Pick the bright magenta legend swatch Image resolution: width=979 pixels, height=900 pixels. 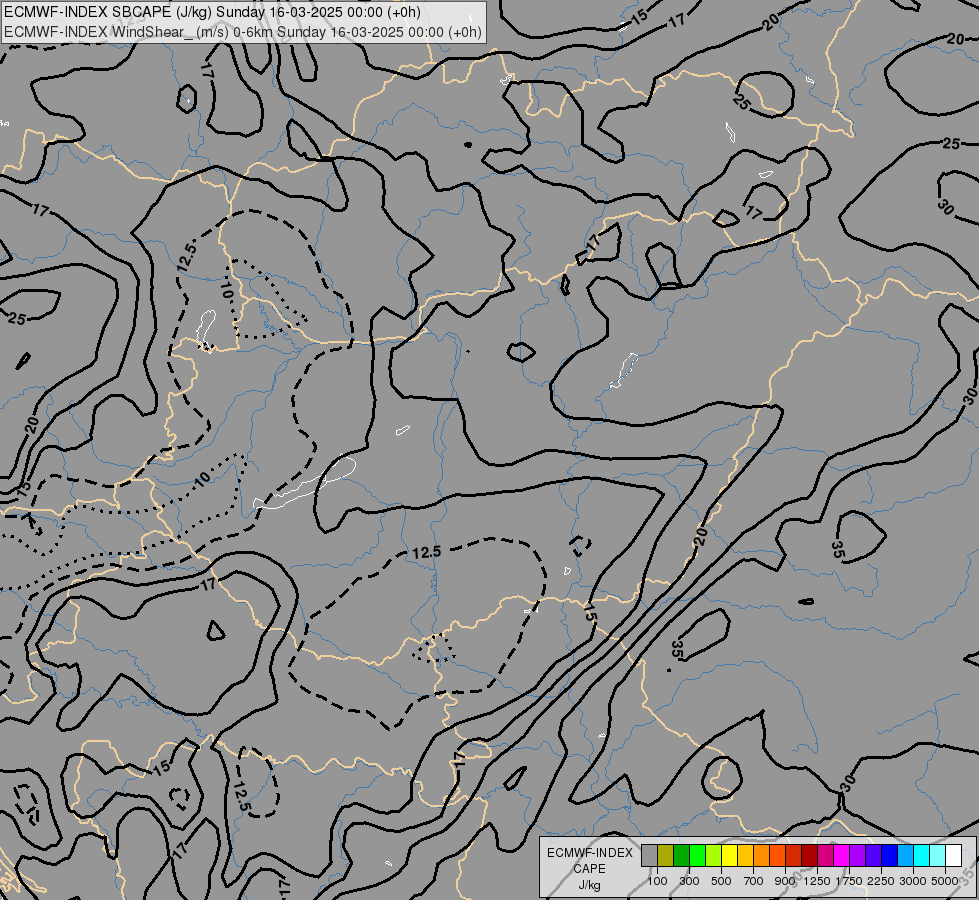[842, 855]
